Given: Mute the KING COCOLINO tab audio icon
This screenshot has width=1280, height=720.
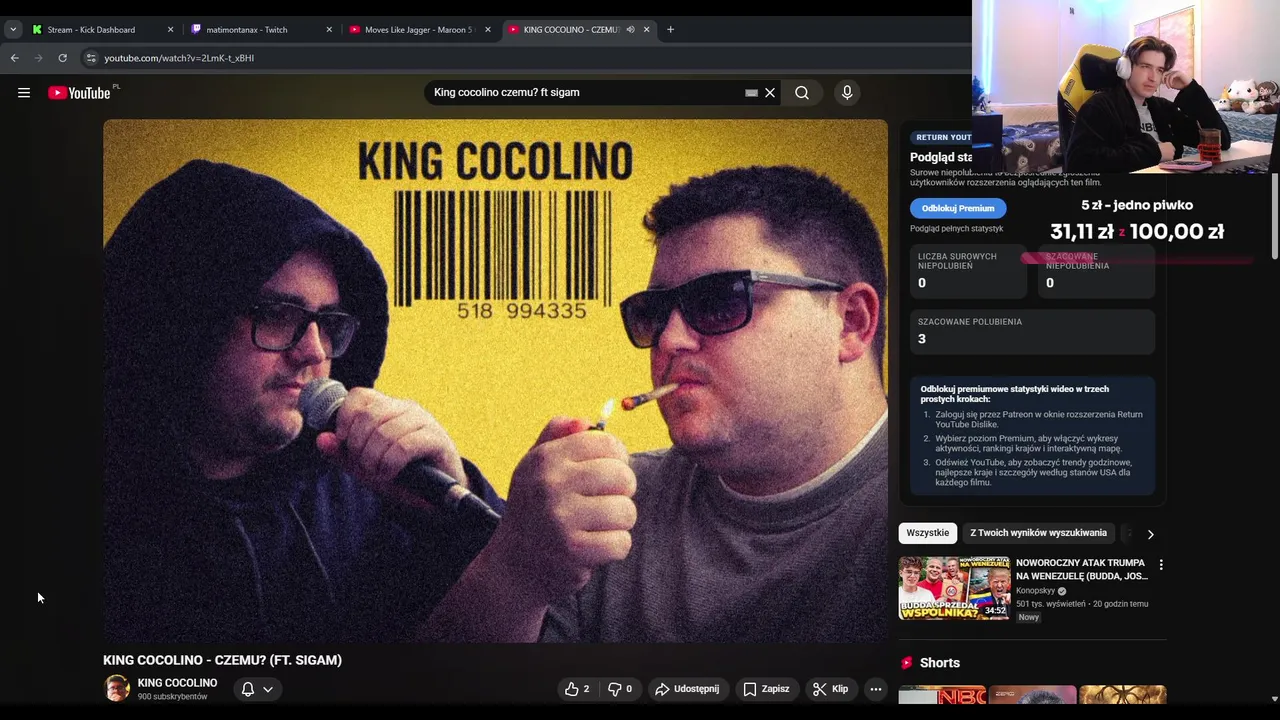Looking at the screenshot, I should 630,30.
